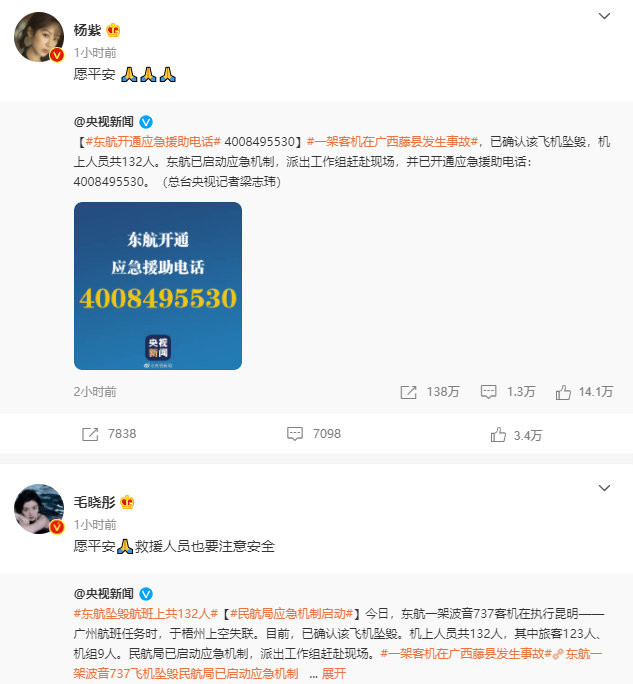The height and width of the screenshot is (684, 633).
Task: Expand the options chevron on 毛晓彤's post
Action: coord(604,488)
